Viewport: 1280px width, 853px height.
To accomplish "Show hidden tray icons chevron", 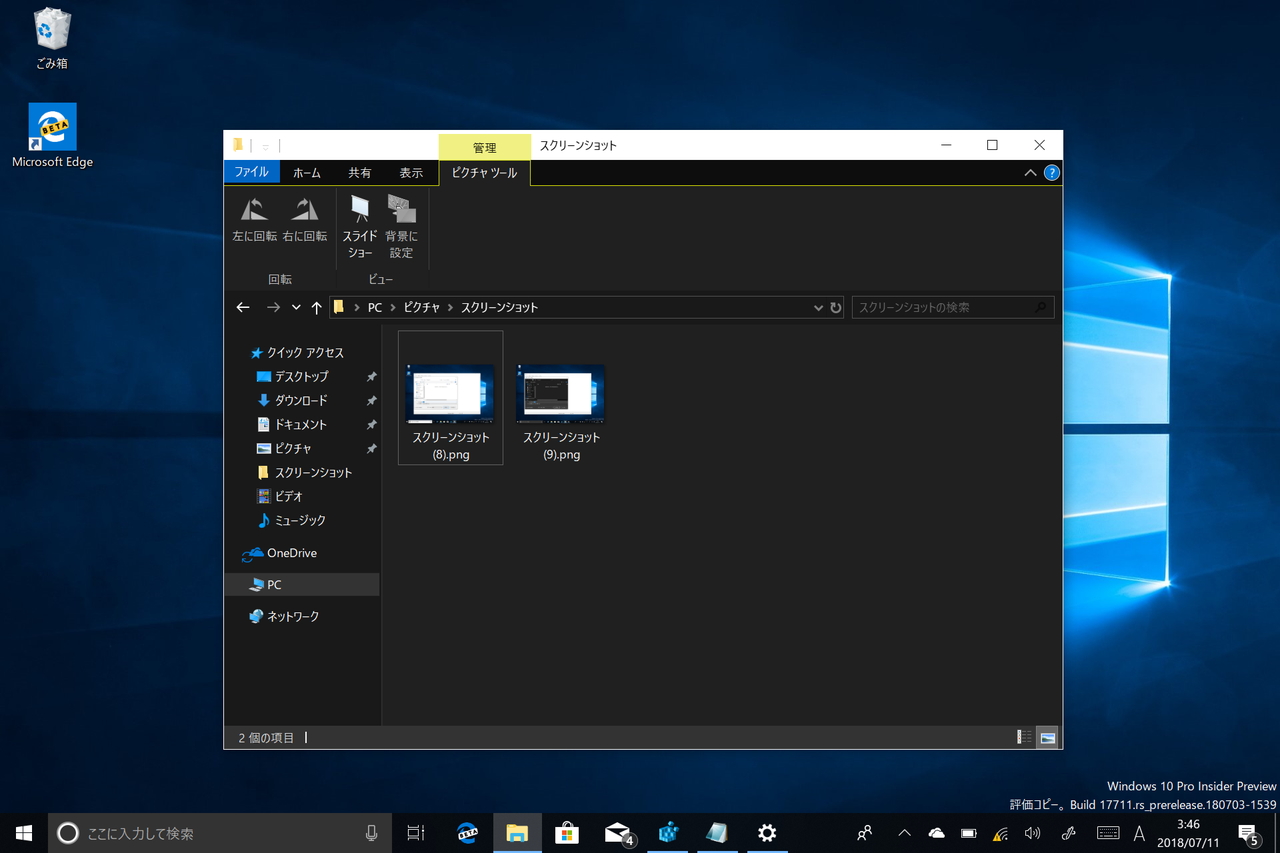I will click(905, 833).
